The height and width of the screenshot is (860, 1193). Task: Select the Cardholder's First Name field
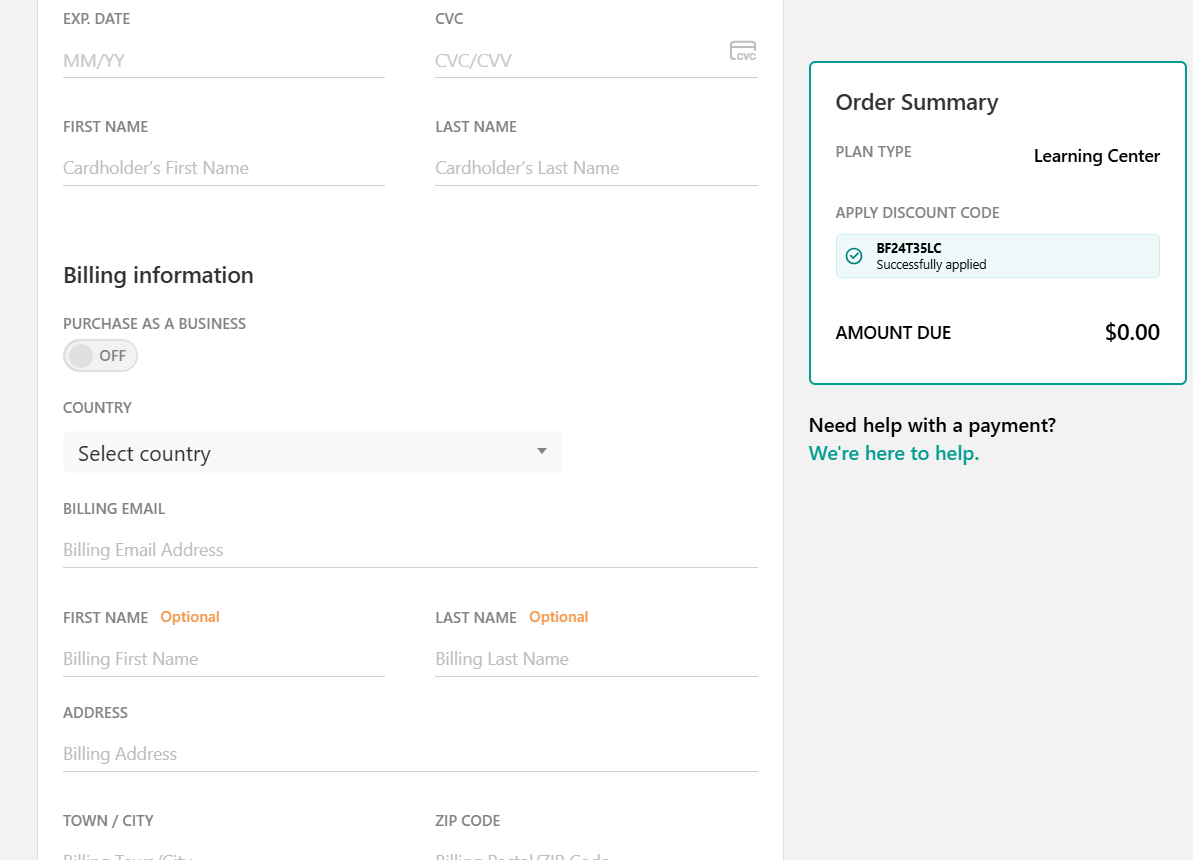tap(223, 168)
